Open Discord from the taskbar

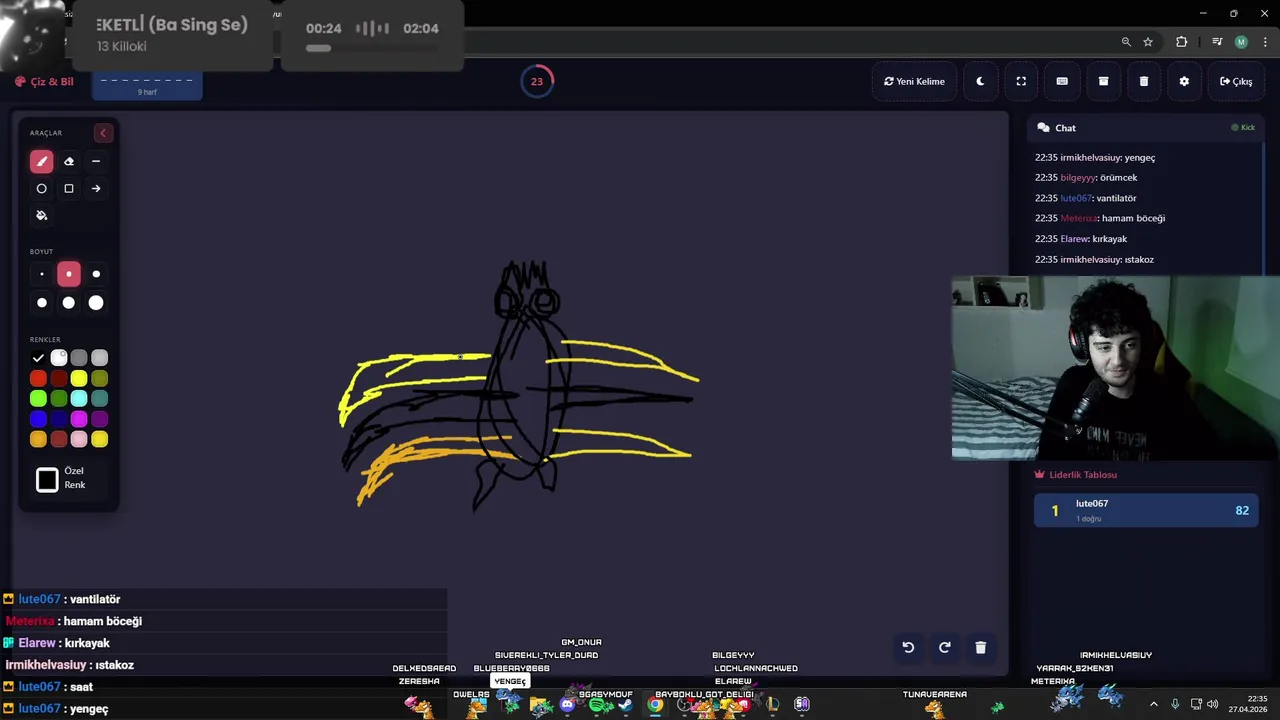568,704
